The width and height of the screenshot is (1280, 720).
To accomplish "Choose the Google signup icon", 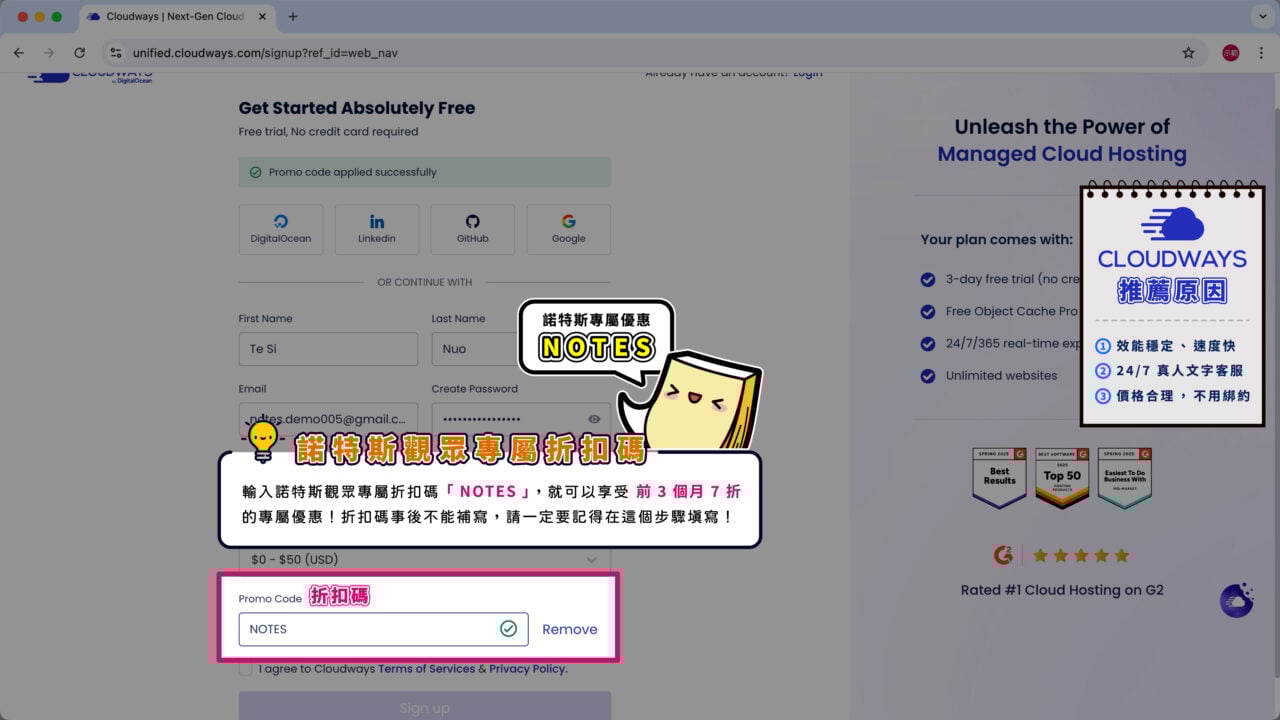I will pos(568,229).
